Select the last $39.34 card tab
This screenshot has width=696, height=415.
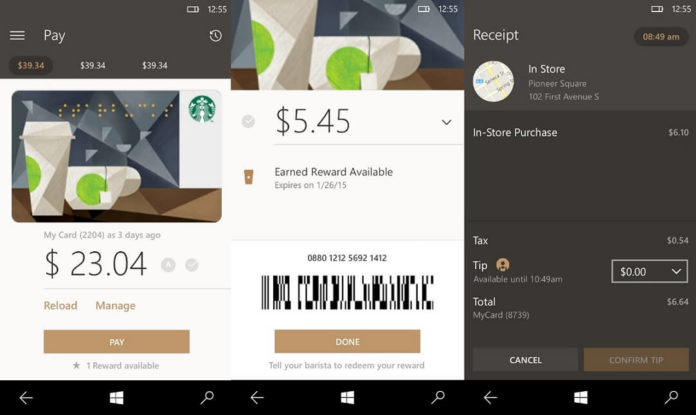[155, 66]
